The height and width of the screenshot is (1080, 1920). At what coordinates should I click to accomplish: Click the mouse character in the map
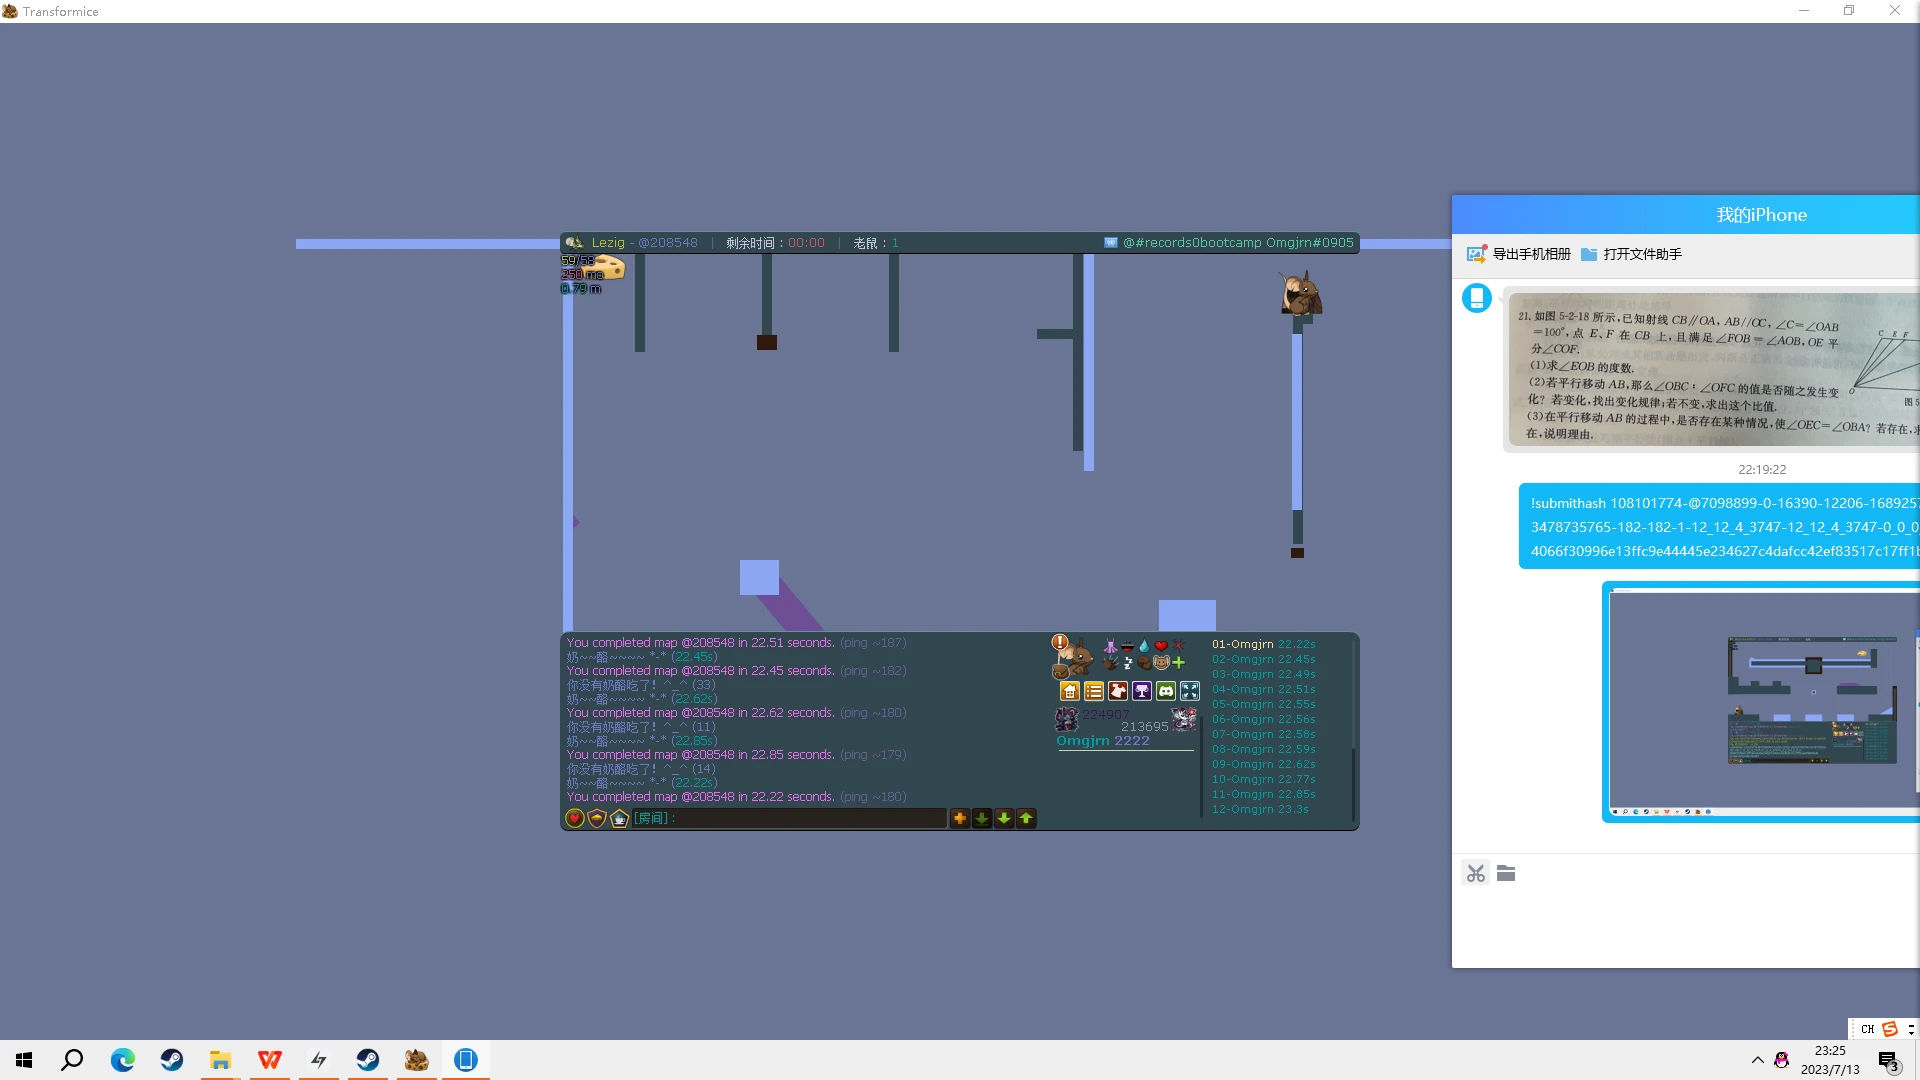tap(1301, 294)
